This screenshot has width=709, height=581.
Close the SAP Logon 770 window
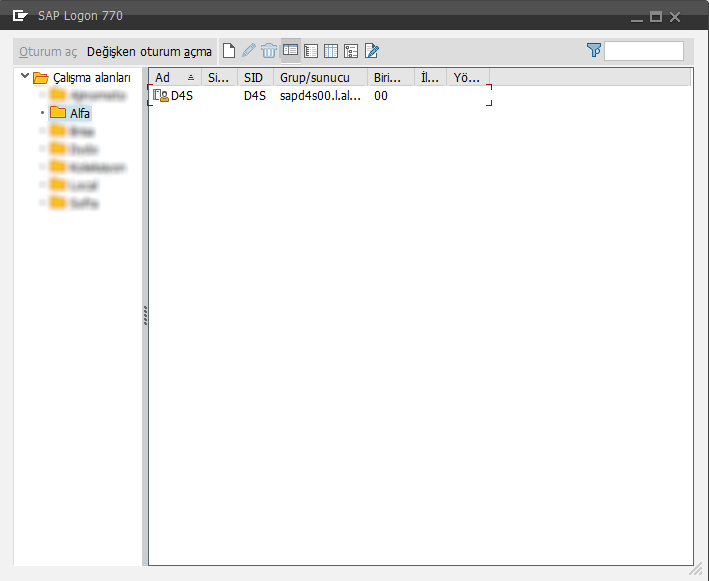(x=675, y=17)
